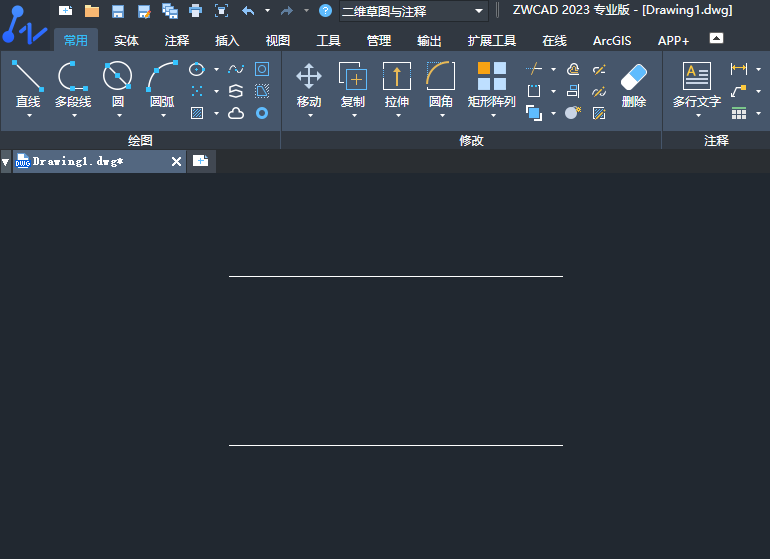The image size is (770, 559).
Task: Click the edit hatch icon
Action: click(599, 113)
